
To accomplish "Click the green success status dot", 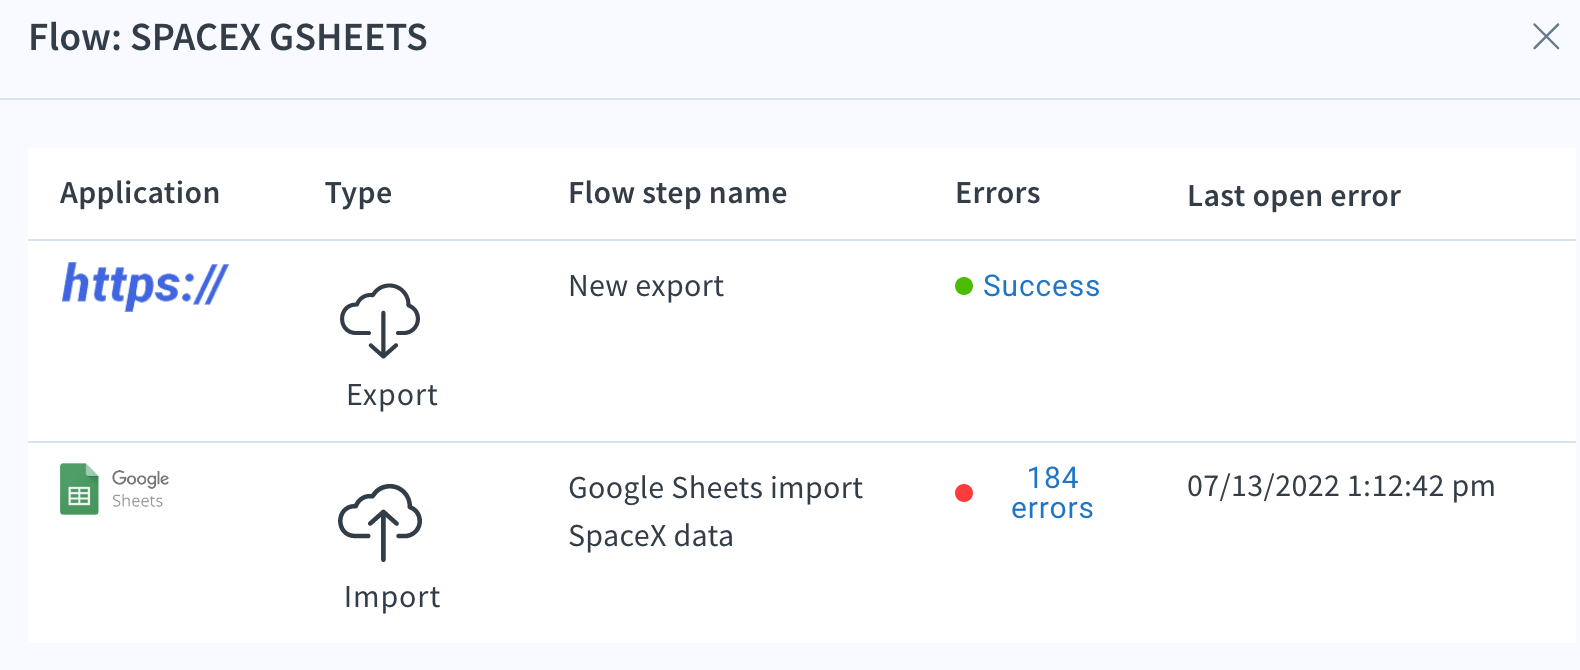I will click(x=964, y=287).
